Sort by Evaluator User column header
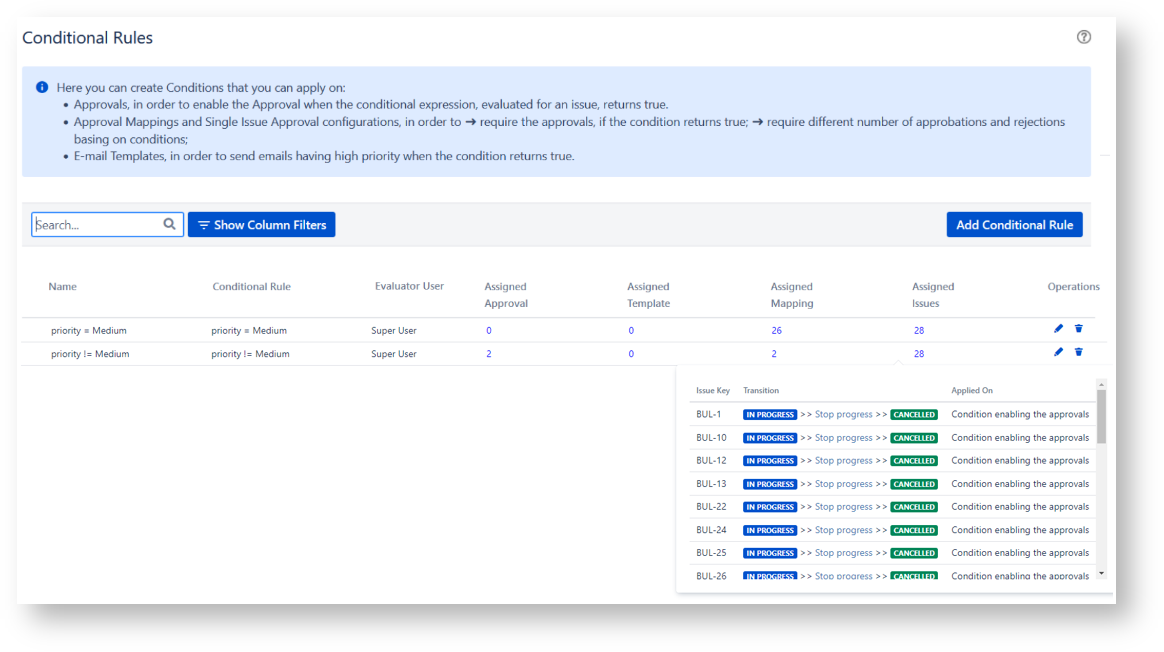 (x=409, y=286)
